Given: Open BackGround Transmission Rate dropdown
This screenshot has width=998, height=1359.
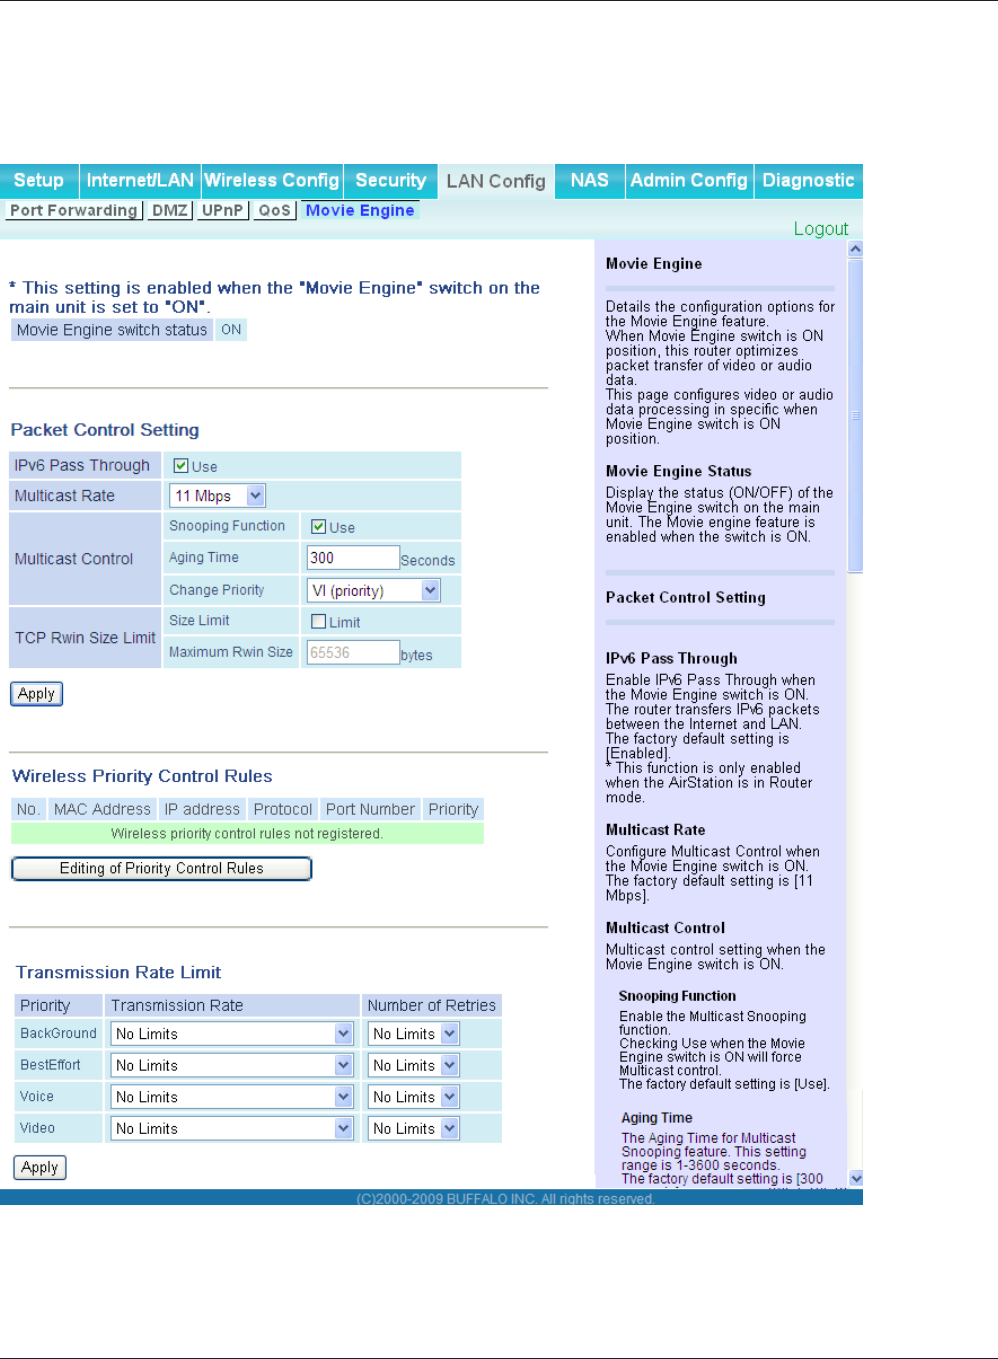Looking at the screenshot, I should pyautogui.click(x=232, y=1034).
